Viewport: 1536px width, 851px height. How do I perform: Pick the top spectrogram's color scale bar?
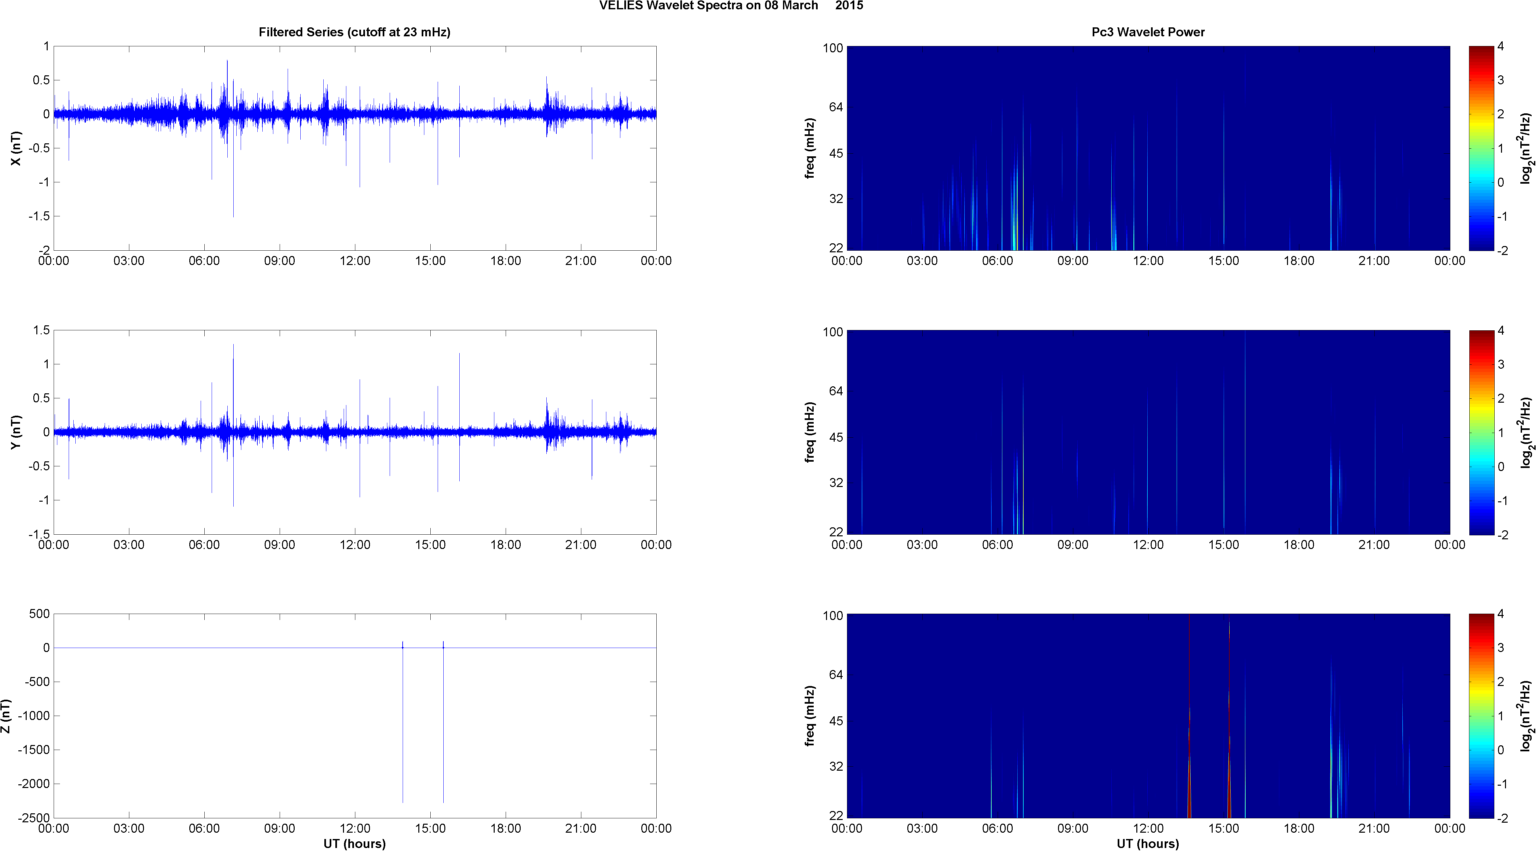click(1482, 148)
